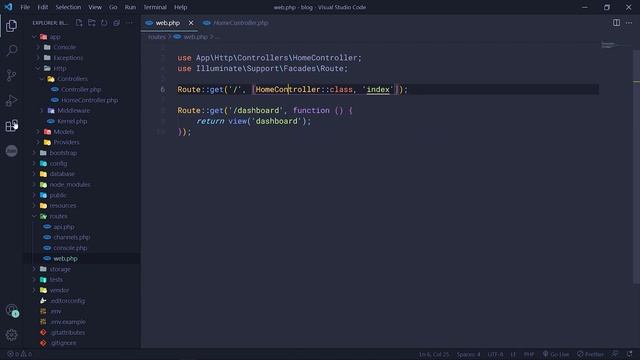Expand the Models folder
The image size is (640, 360).
(82, 132)
